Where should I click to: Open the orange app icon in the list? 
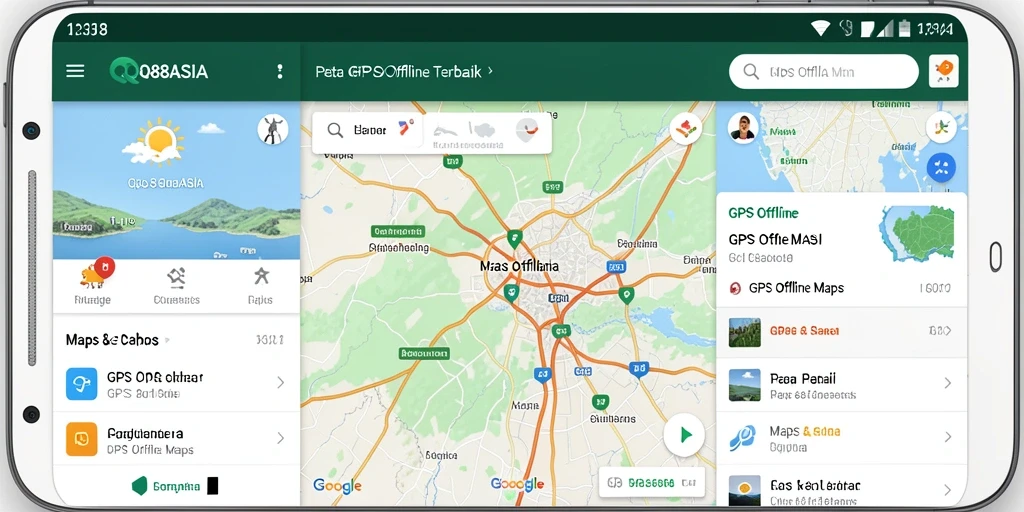click(82, 439)
